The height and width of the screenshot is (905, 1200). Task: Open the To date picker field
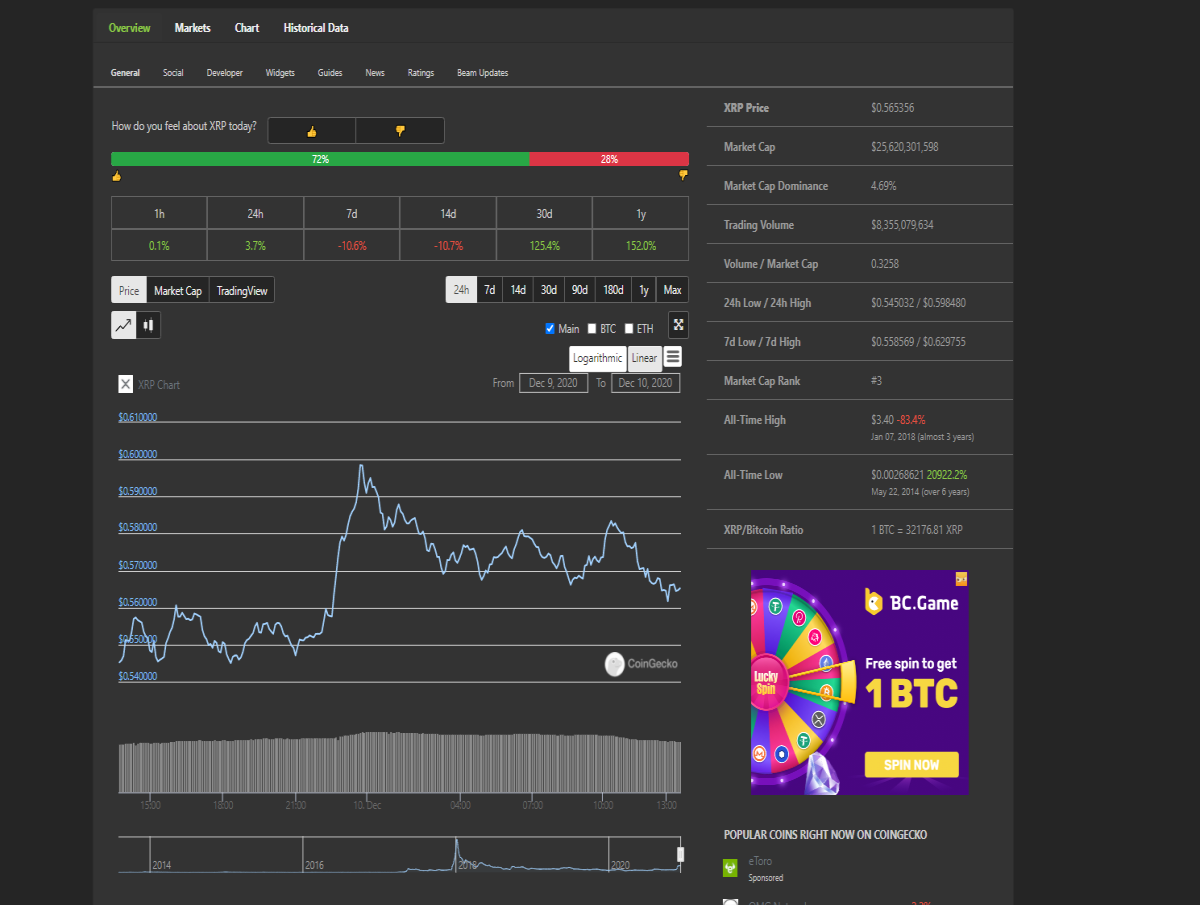pos(645,383)
